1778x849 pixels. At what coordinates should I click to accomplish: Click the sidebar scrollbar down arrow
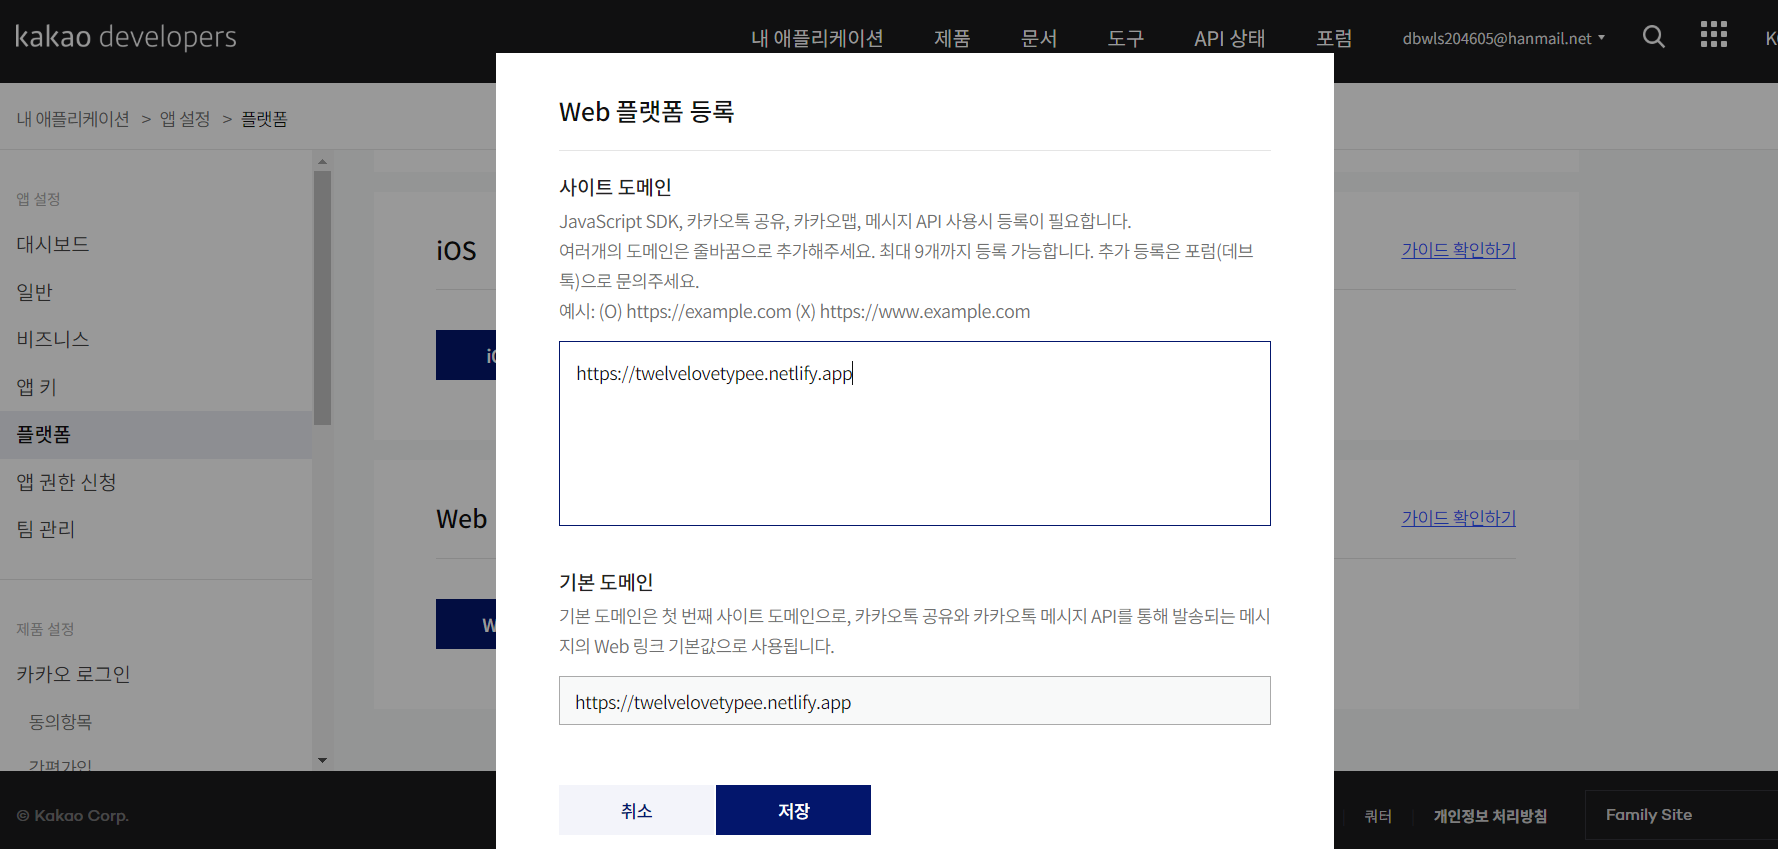322,761
